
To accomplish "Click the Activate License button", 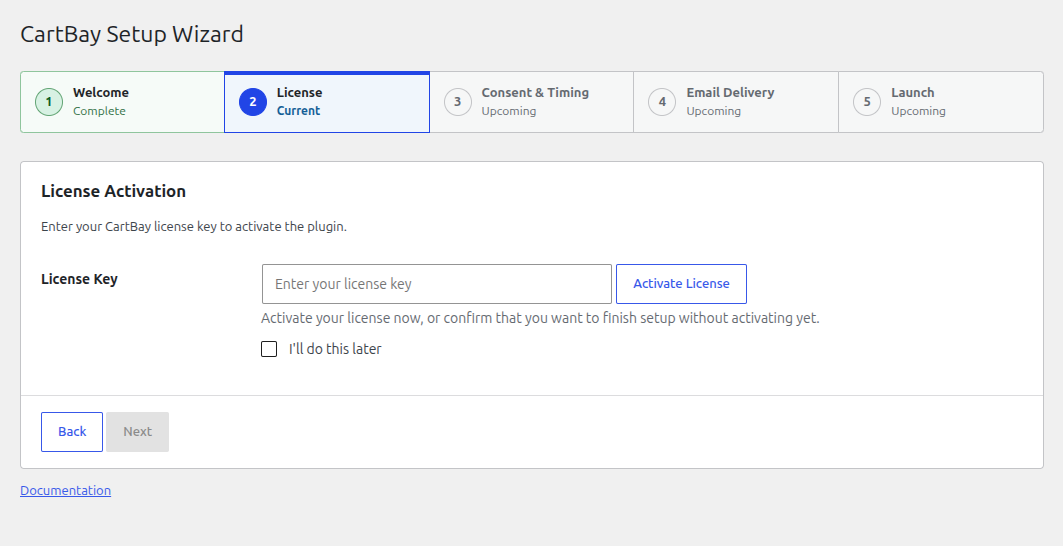I will tap(681, 284).
